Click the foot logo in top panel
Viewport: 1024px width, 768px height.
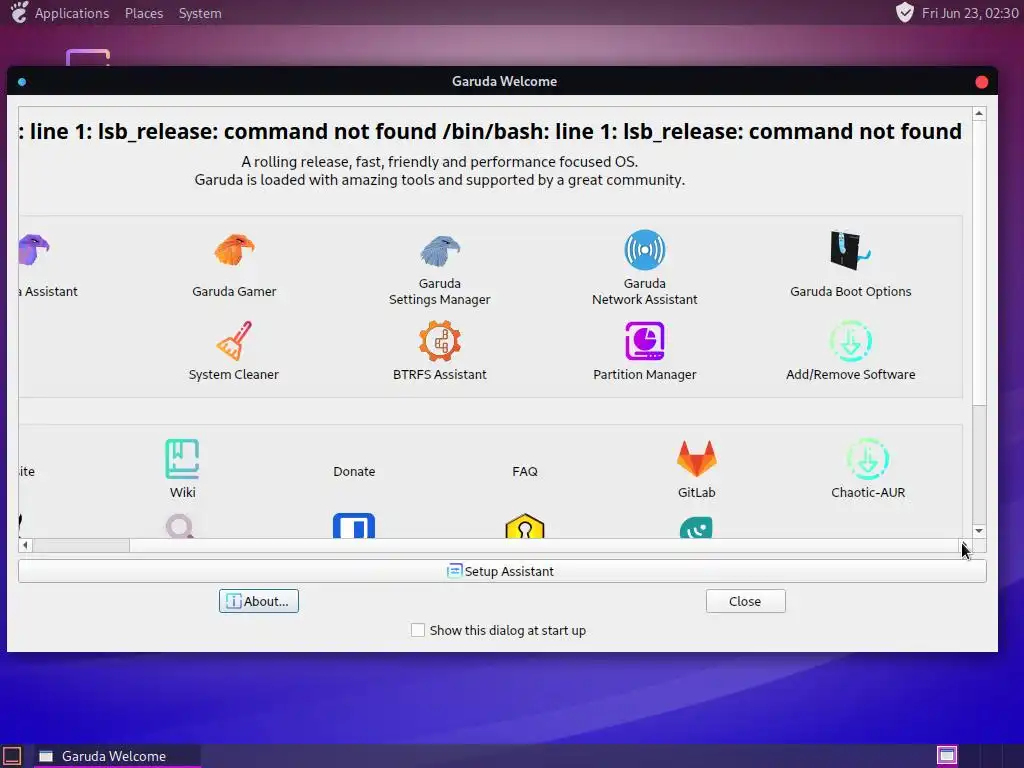pos(19,12)
